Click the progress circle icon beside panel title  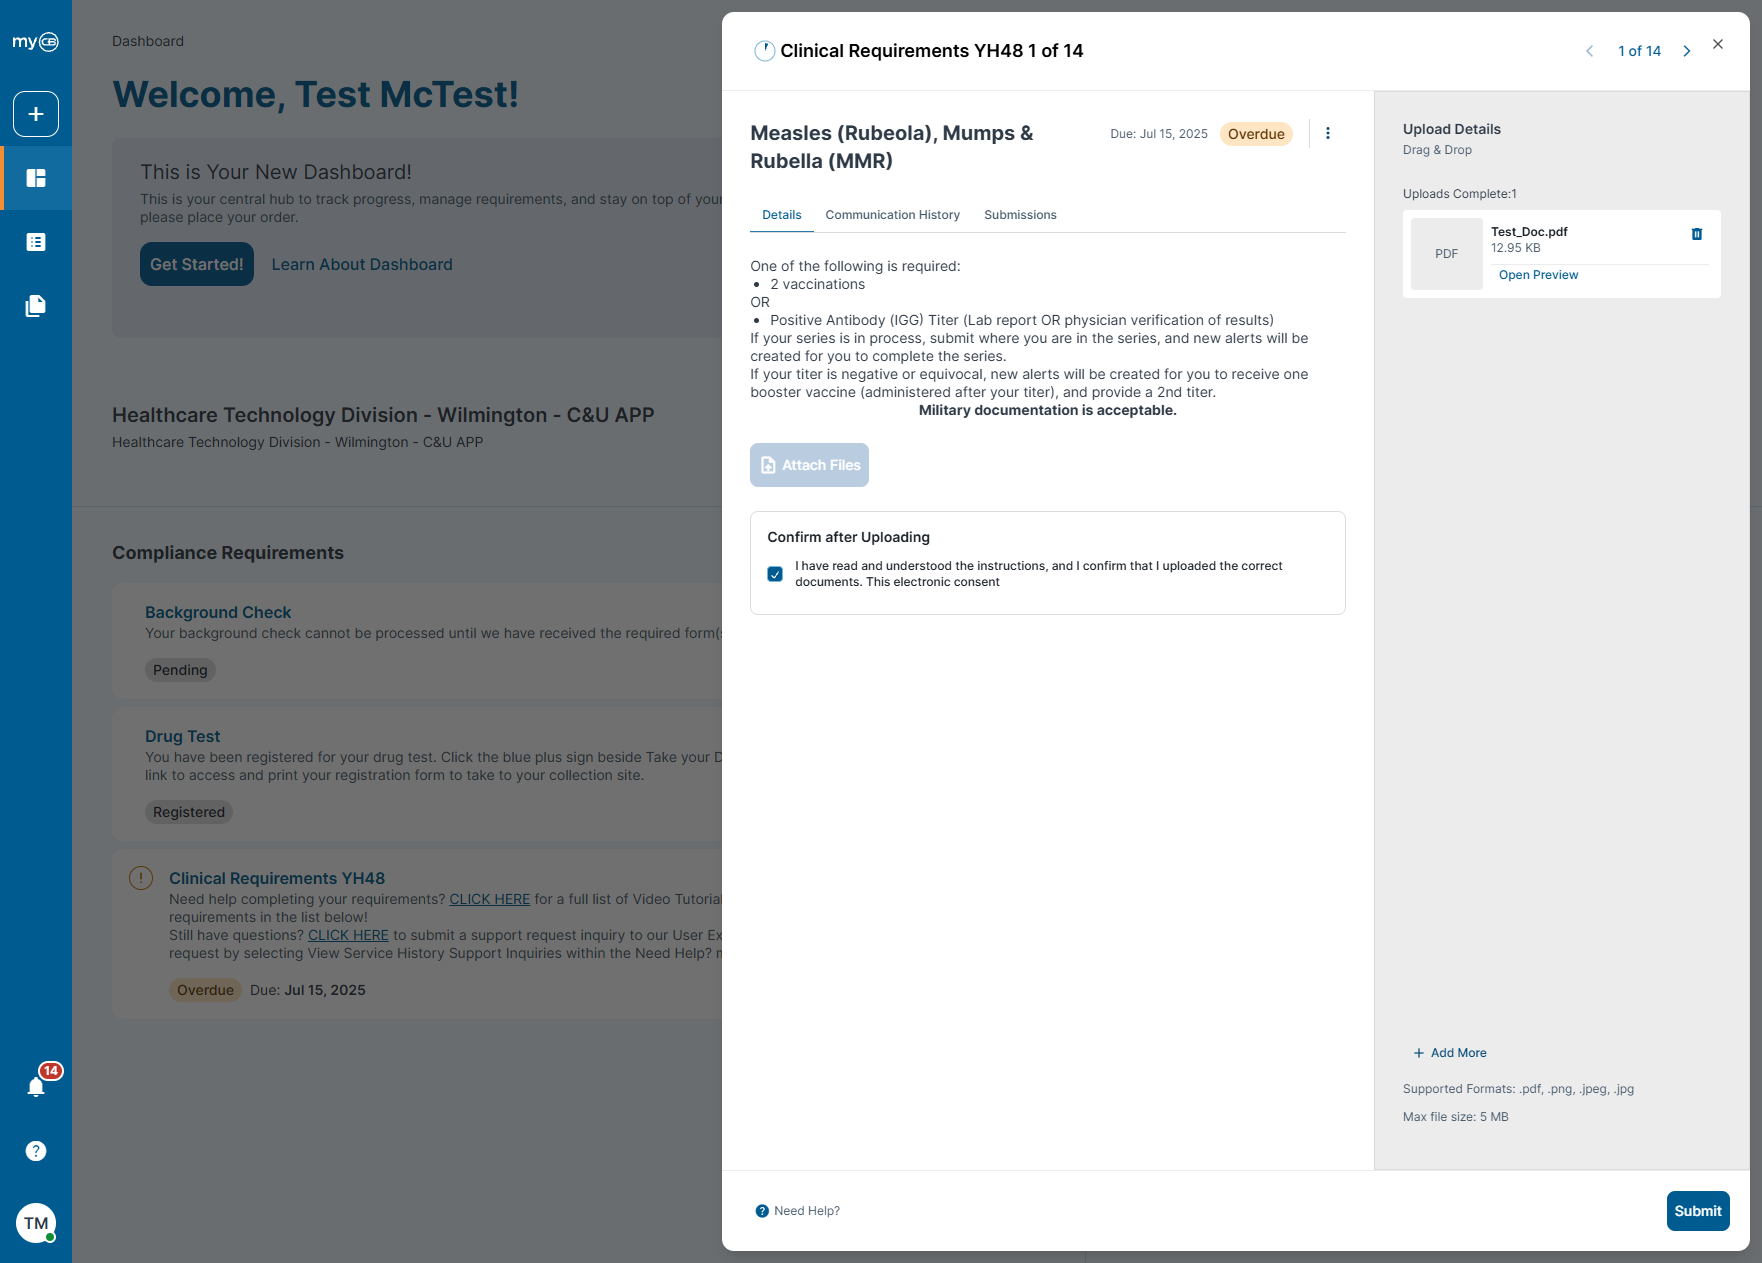coord(764,51)
